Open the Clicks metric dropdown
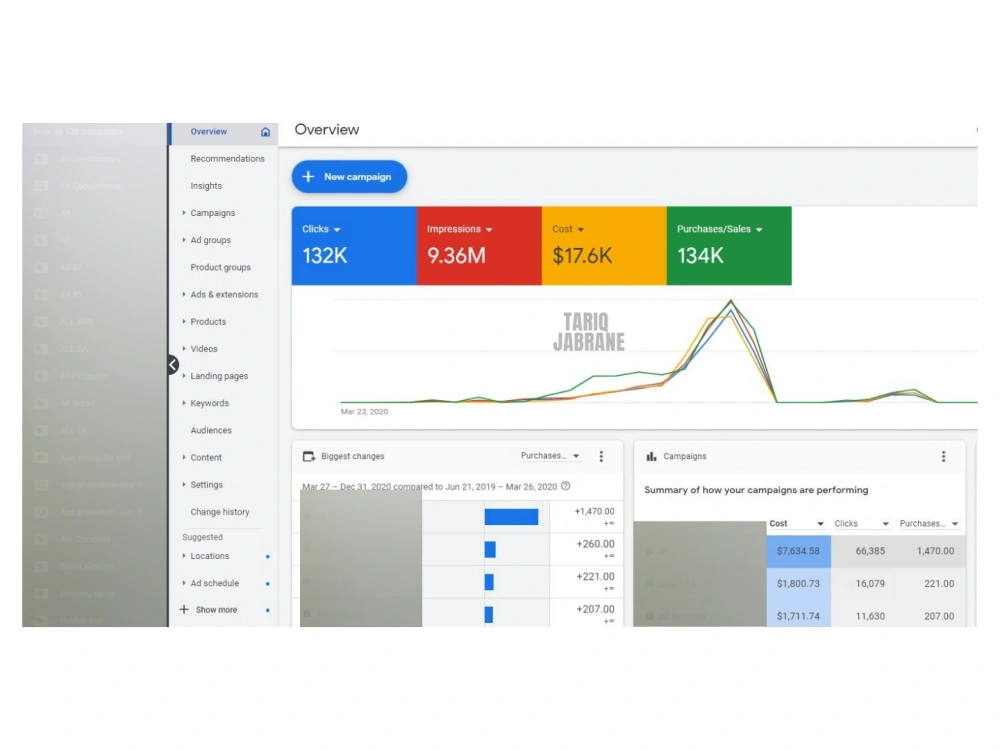 (x=337, y=230)
